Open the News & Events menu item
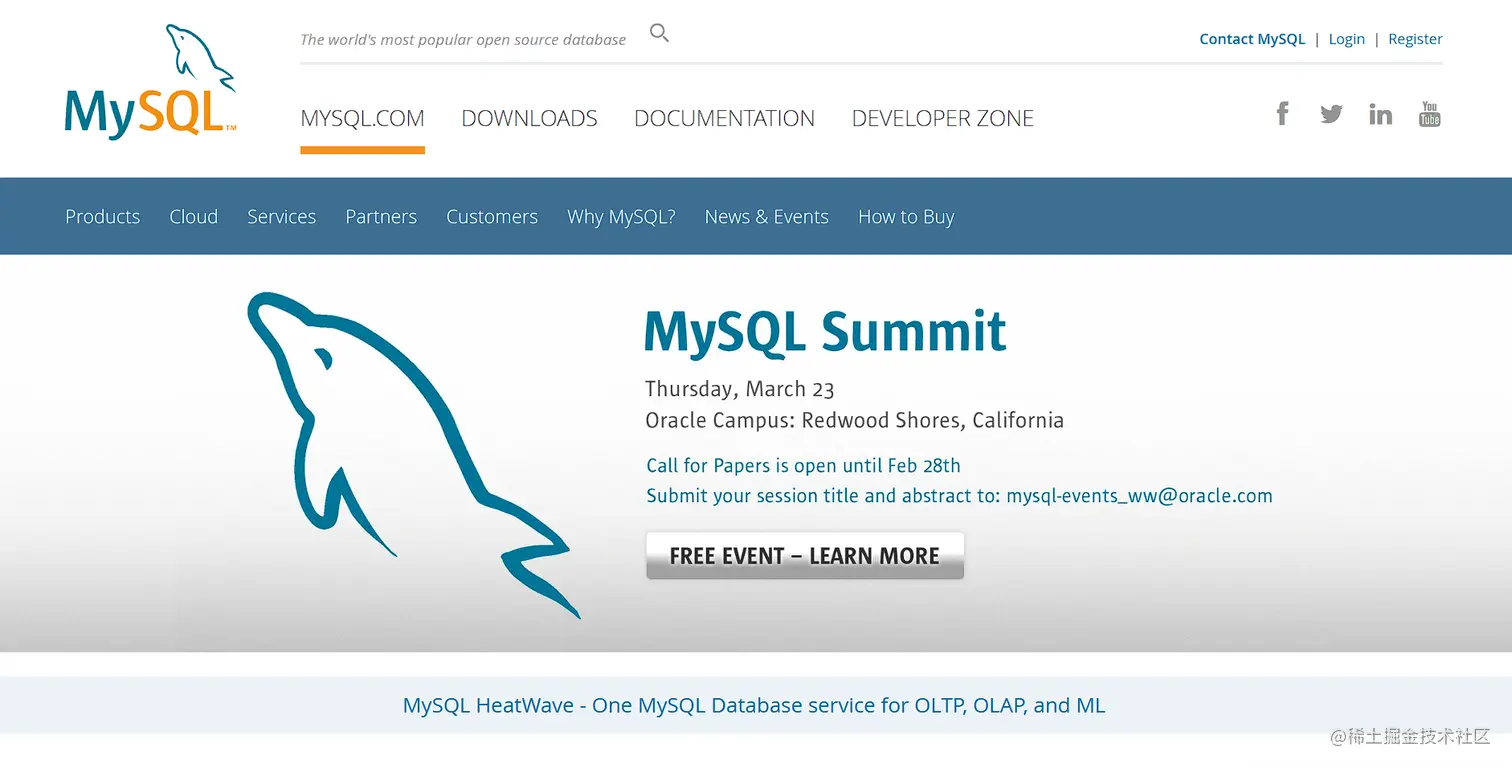Image resolution: width=1512 pixels, height=768 pixels. [766, 216]
